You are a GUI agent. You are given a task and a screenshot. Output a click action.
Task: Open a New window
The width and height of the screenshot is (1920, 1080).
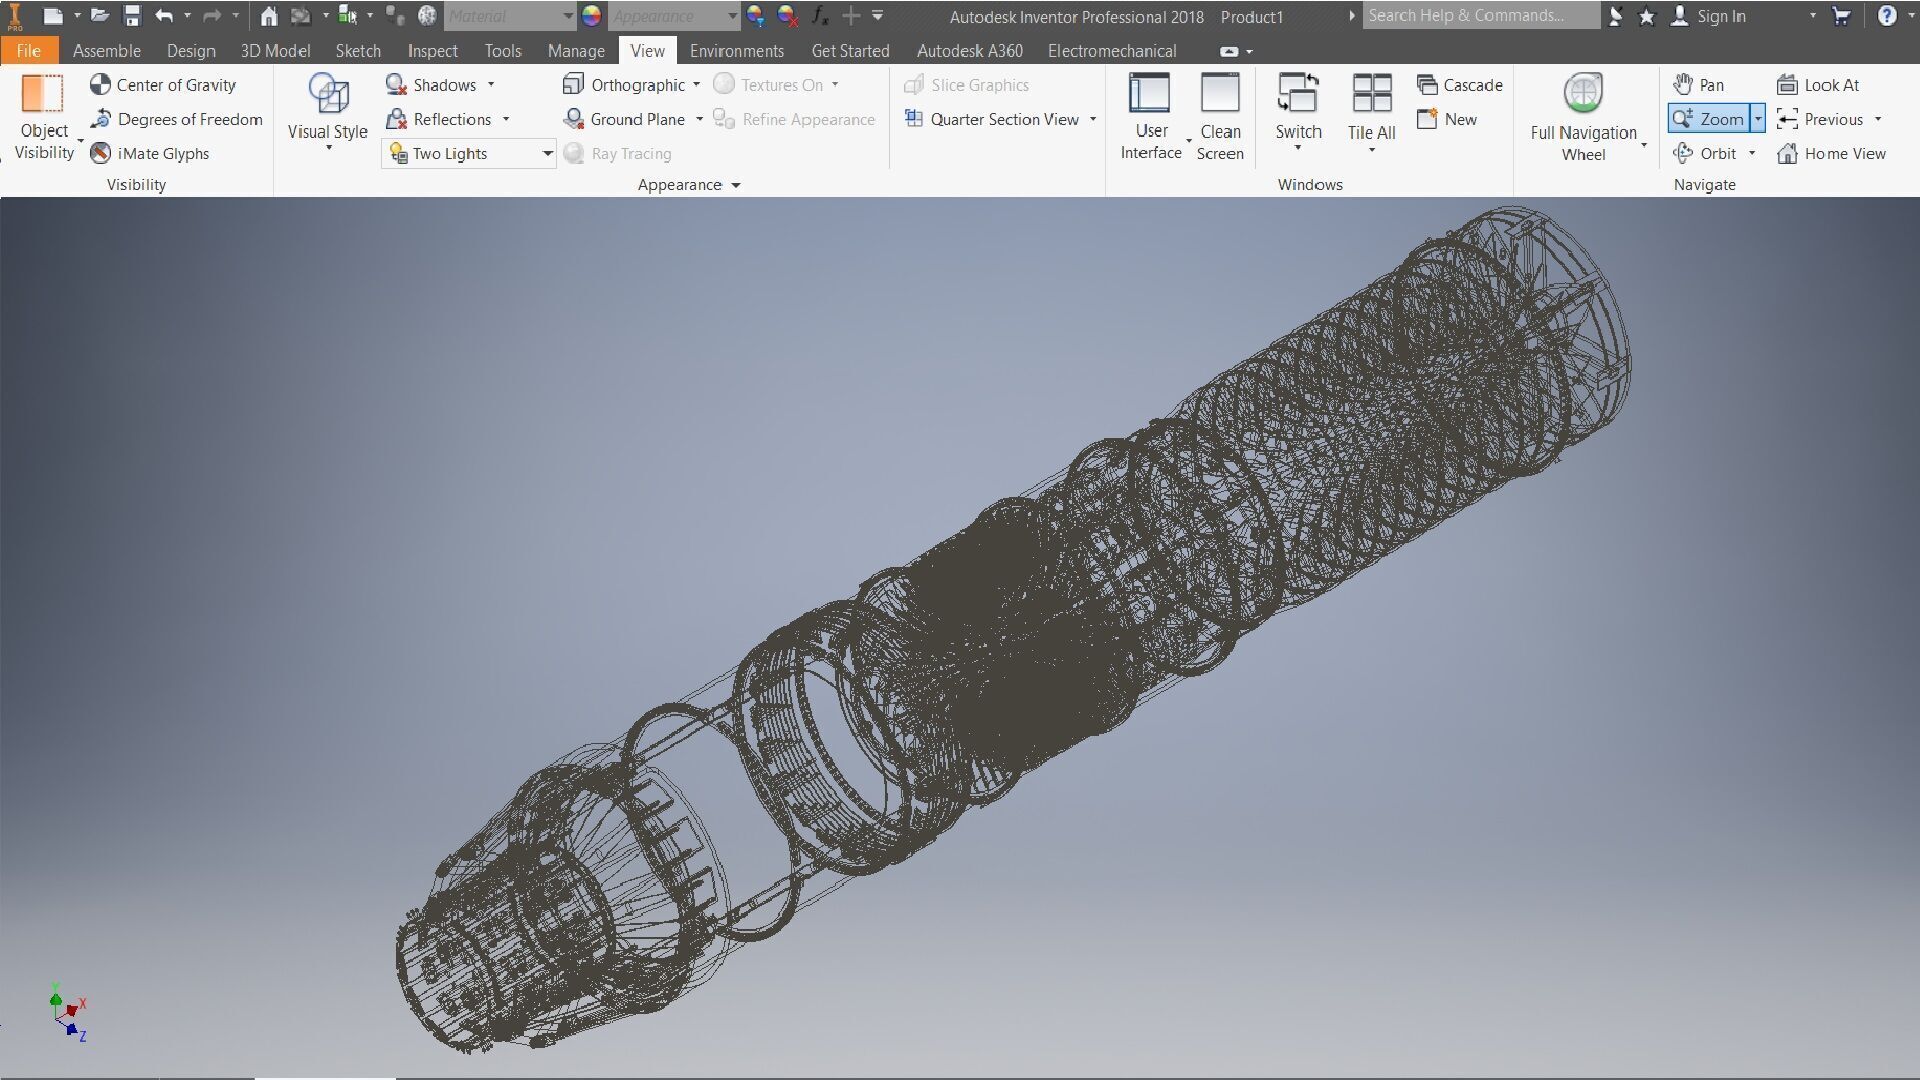(1447, 119)
